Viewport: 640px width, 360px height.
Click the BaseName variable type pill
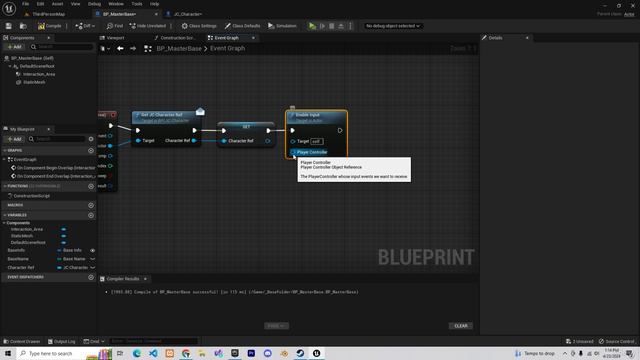71,259
